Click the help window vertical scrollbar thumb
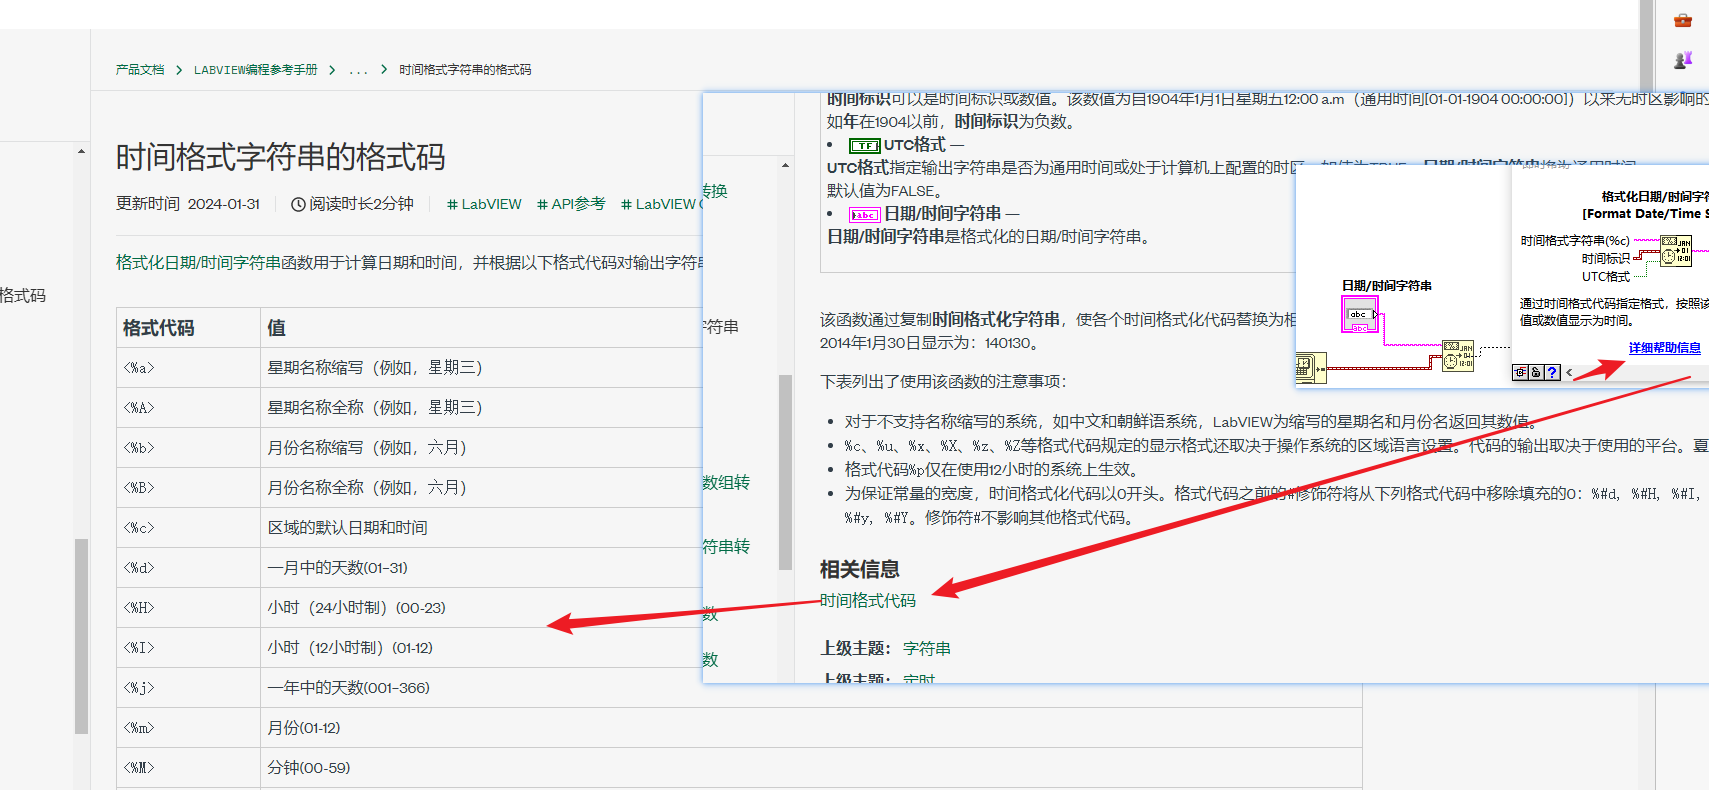Viewport: 1709px width, 790px height. (x=785, y=472)
